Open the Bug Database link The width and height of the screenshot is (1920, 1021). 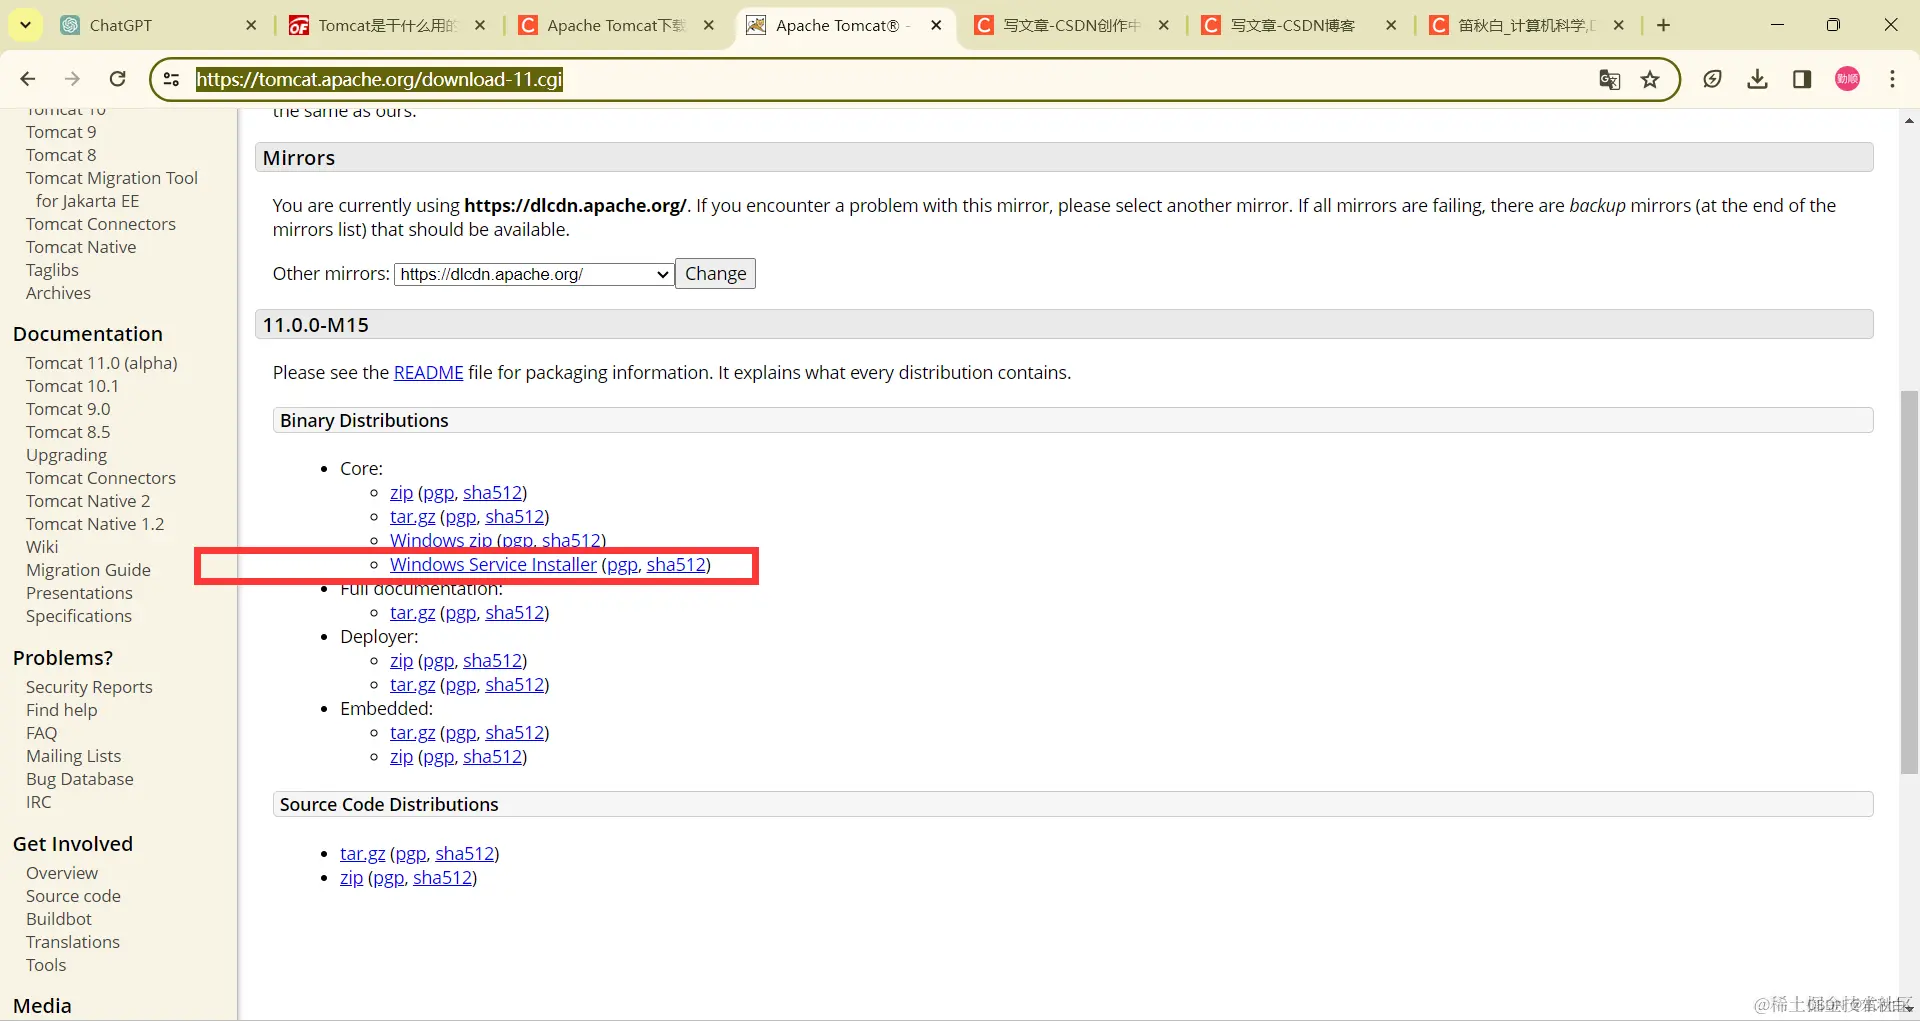[79, 779]
